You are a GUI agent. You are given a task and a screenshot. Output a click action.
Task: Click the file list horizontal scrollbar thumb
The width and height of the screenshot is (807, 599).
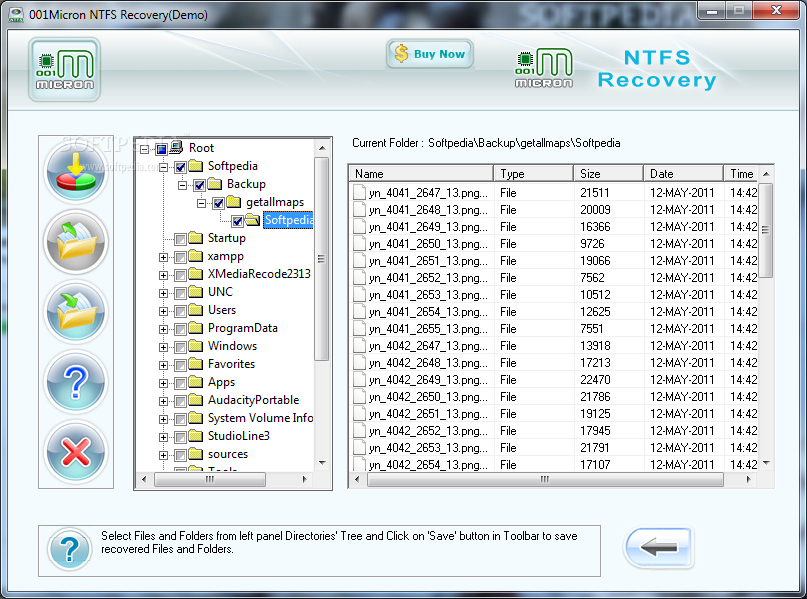pos(545,479)
